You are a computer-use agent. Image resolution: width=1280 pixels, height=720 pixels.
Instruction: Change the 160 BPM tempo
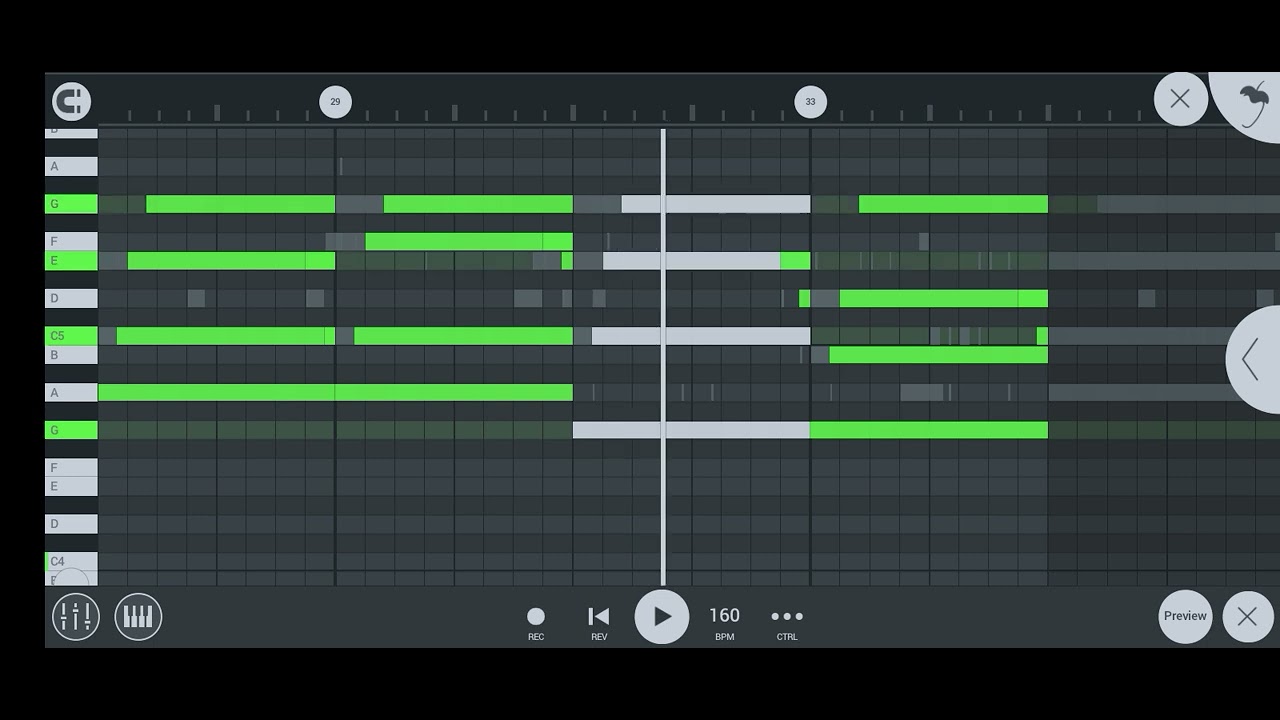coord(724,622)
